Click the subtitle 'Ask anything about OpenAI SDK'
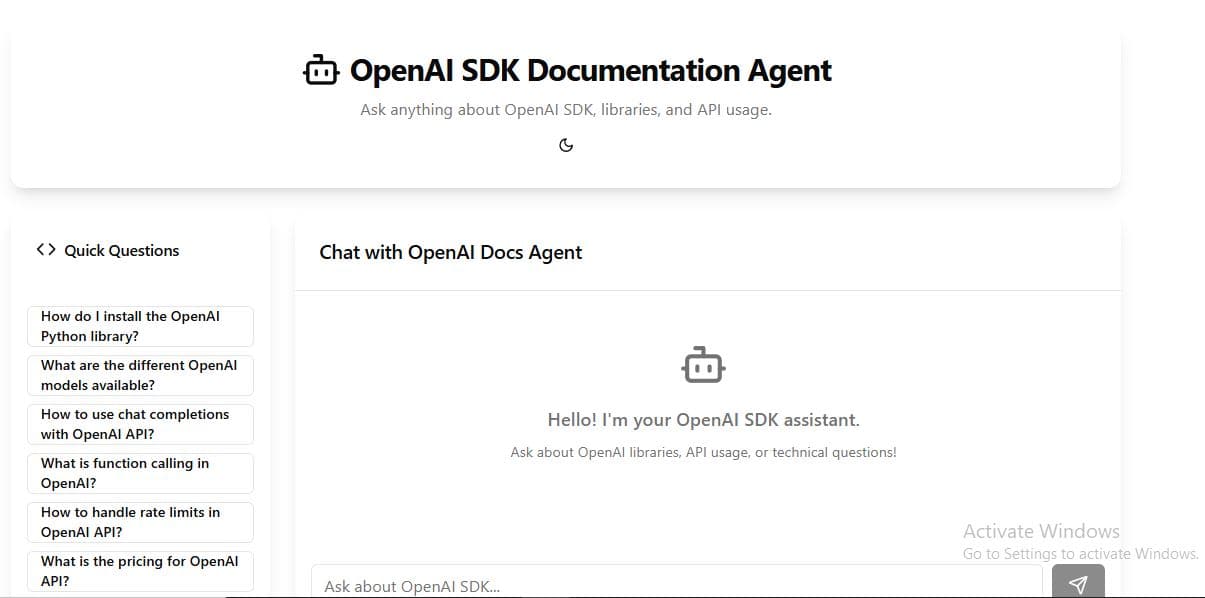The height and width of the screenshot is (598, 1205). click(x=566, y=109)
